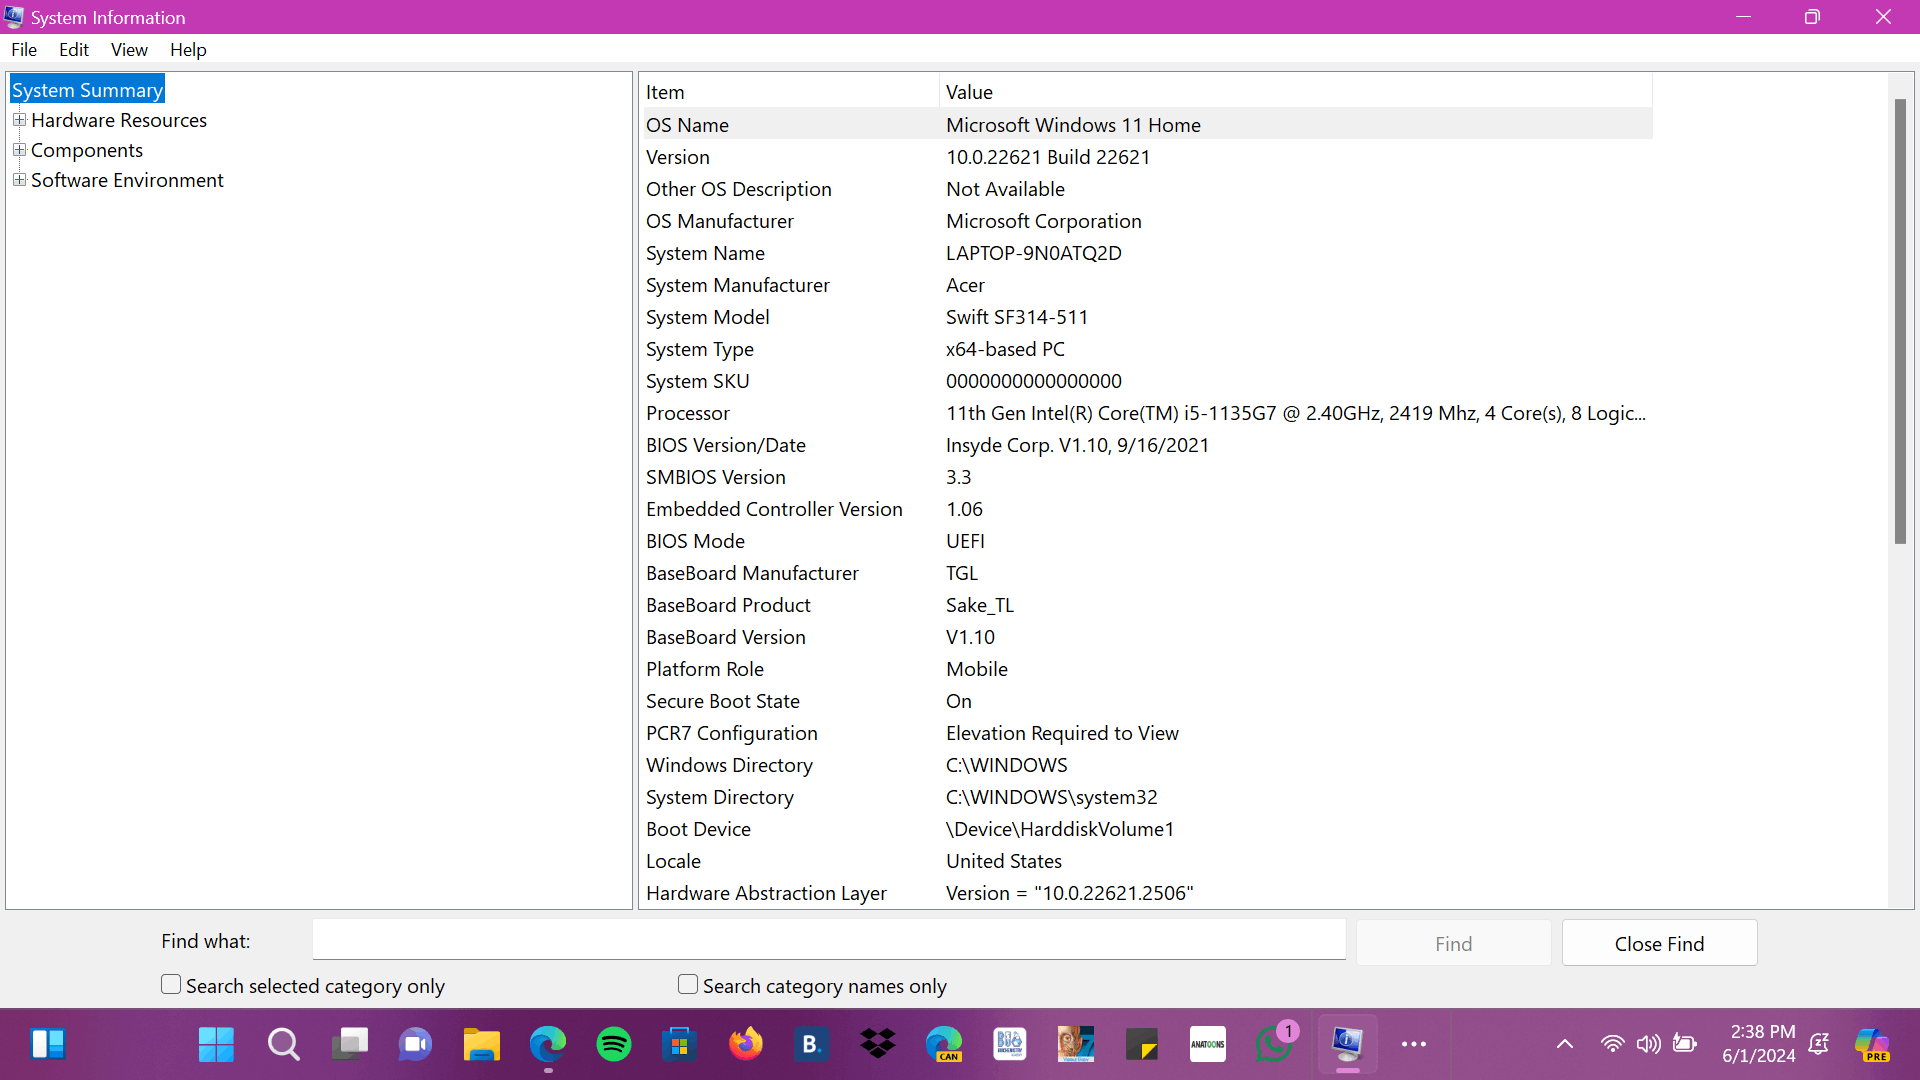Select the Components label in tree
The image size is (1920, 1080).
(x=87, y=150)
